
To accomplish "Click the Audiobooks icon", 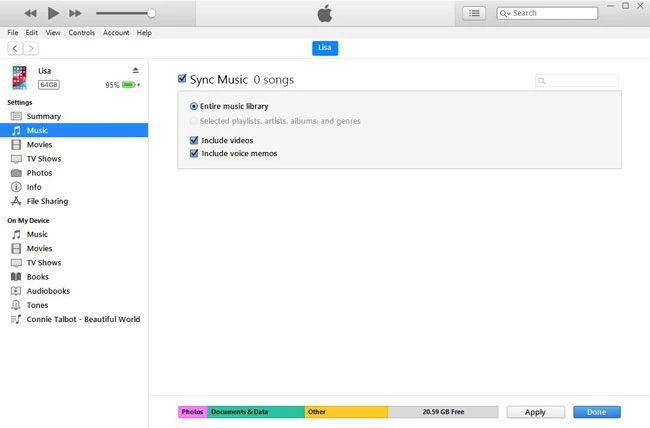I will [x=16, y=291].
